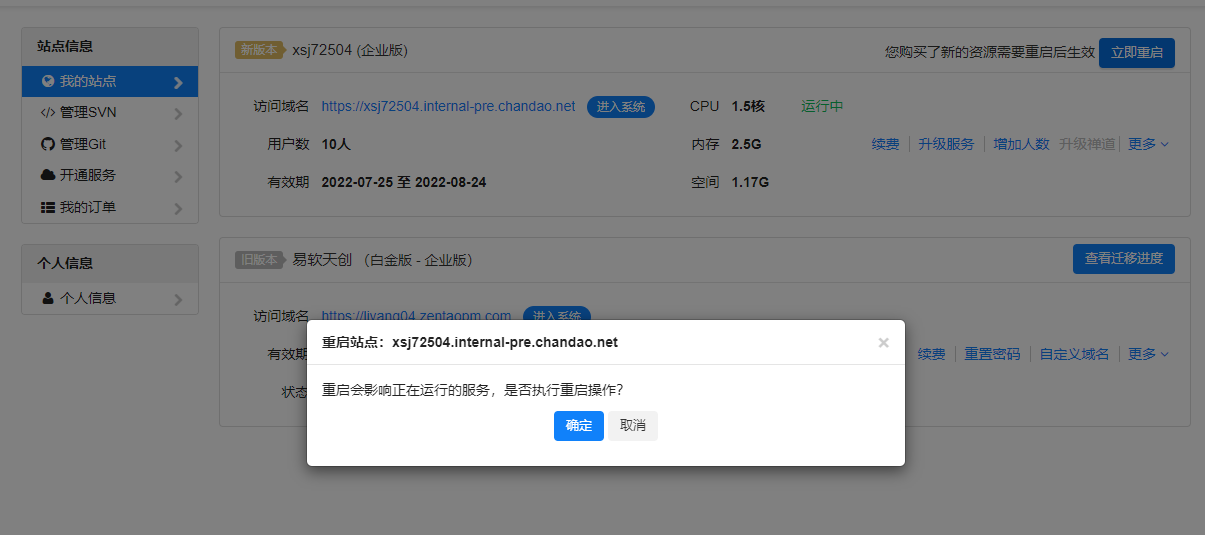This screenshot has width=1205, height=535.
Task: Open 更多 dropdown for xsj72504 site
Action: [1148, 144]
